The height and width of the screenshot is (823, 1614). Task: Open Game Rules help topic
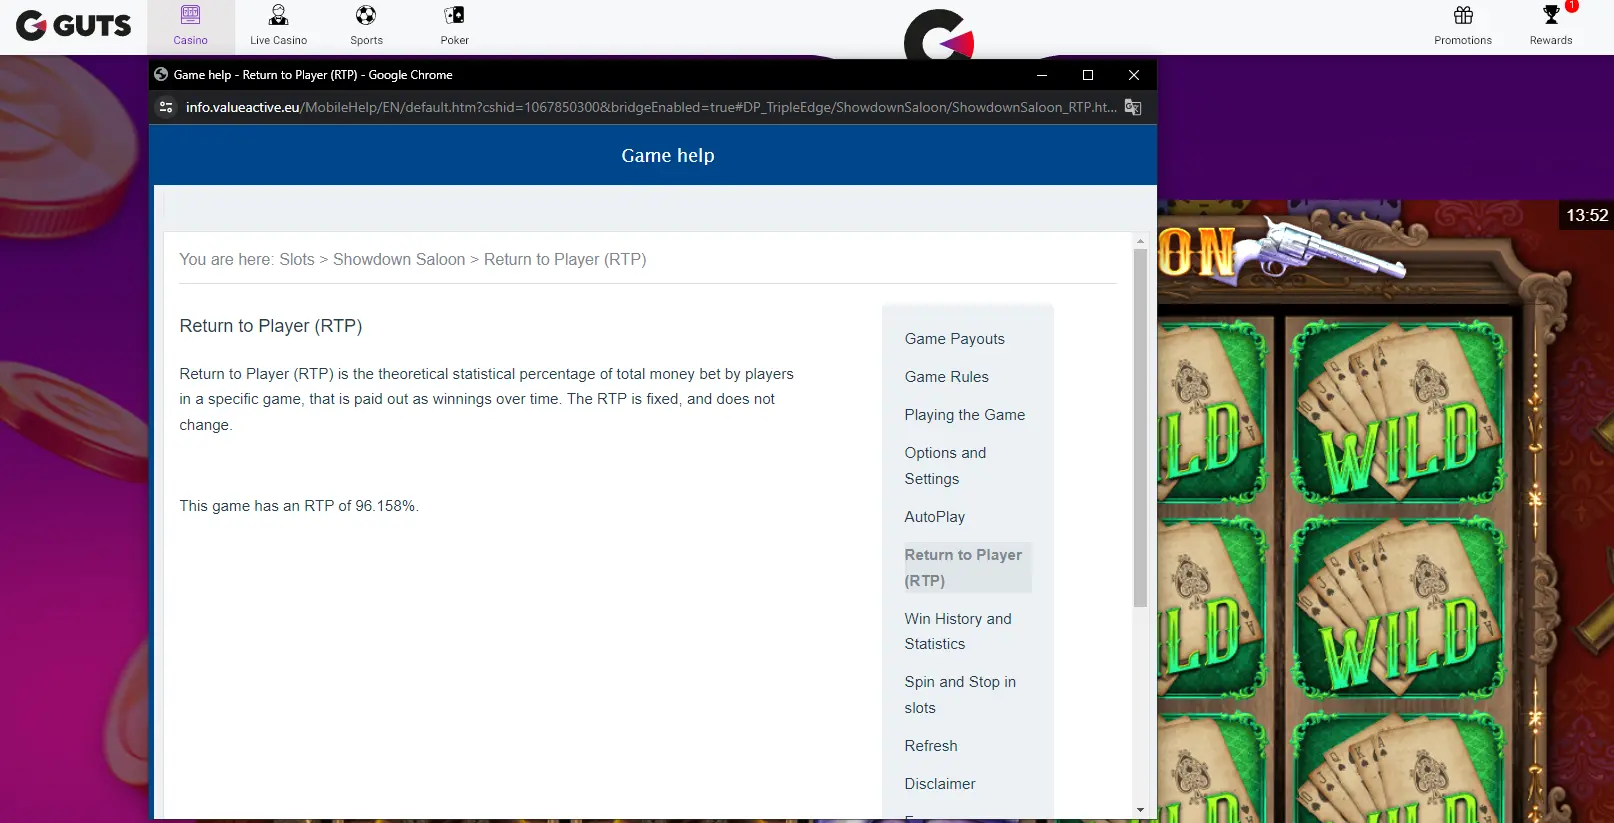pos(947,377)
